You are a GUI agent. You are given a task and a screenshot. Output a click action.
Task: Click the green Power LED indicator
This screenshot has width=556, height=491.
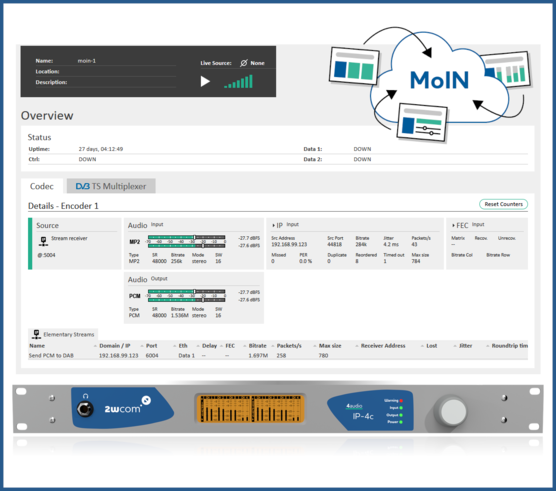(x=401, y=422)
